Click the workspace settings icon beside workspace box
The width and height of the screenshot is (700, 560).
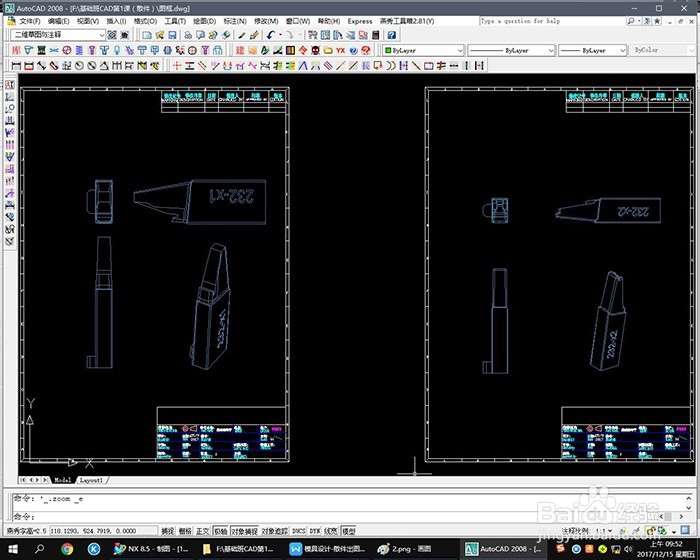(112, 35)
